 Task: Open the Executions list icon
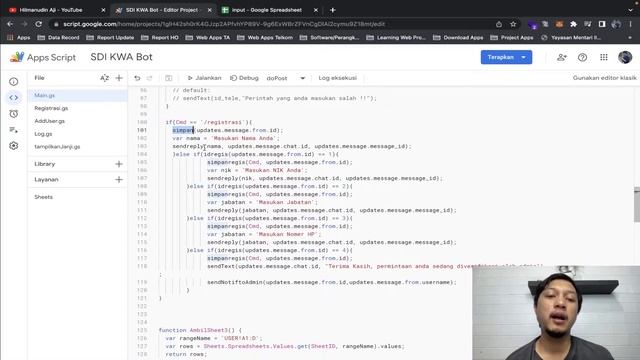tap(13, 130)
